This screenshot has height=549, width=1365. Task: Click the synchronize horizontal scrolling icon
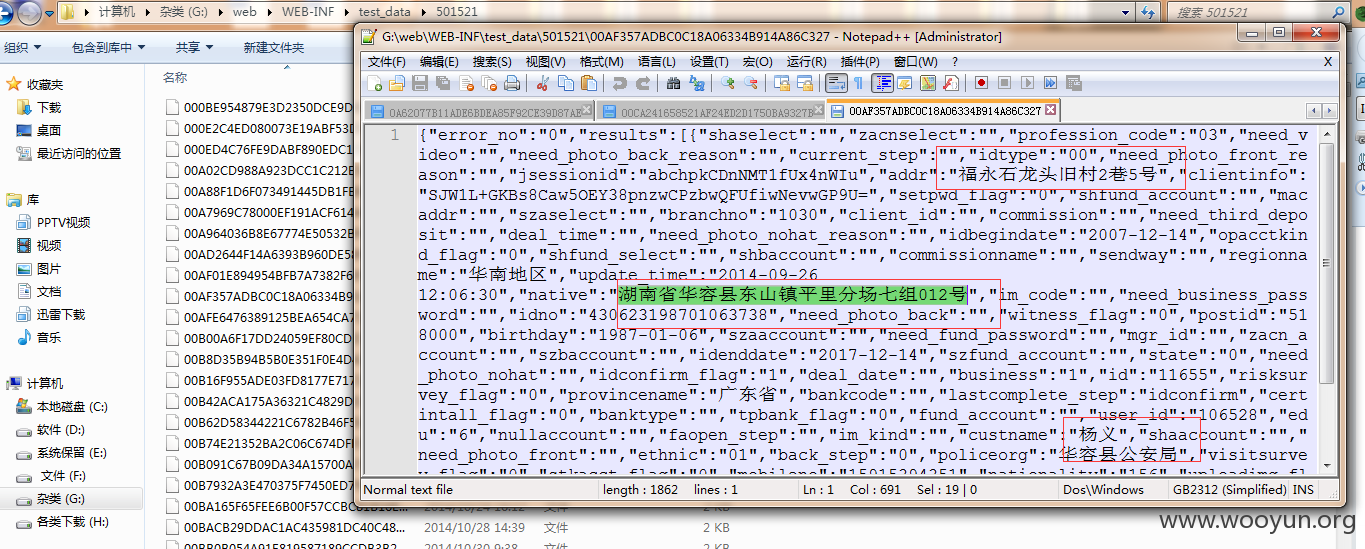805,83
